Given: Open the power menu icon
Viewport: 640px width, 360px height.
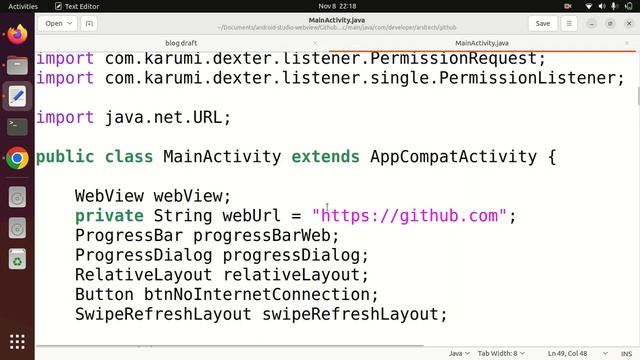Looking at the screenshot, I should click(629, 6).
